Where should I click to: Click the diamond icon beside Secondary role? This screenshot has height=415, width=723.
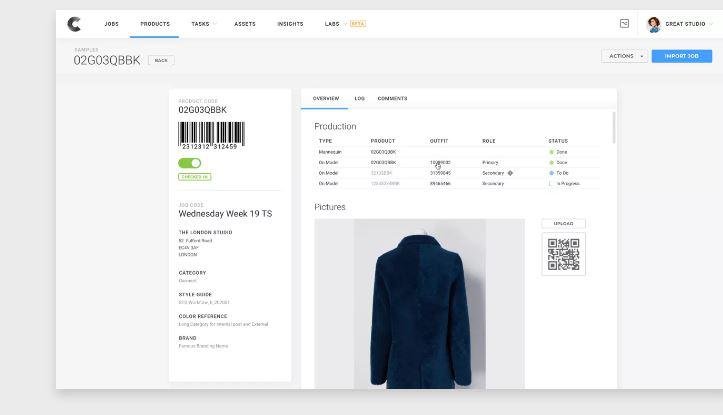(x=510, y=173)
